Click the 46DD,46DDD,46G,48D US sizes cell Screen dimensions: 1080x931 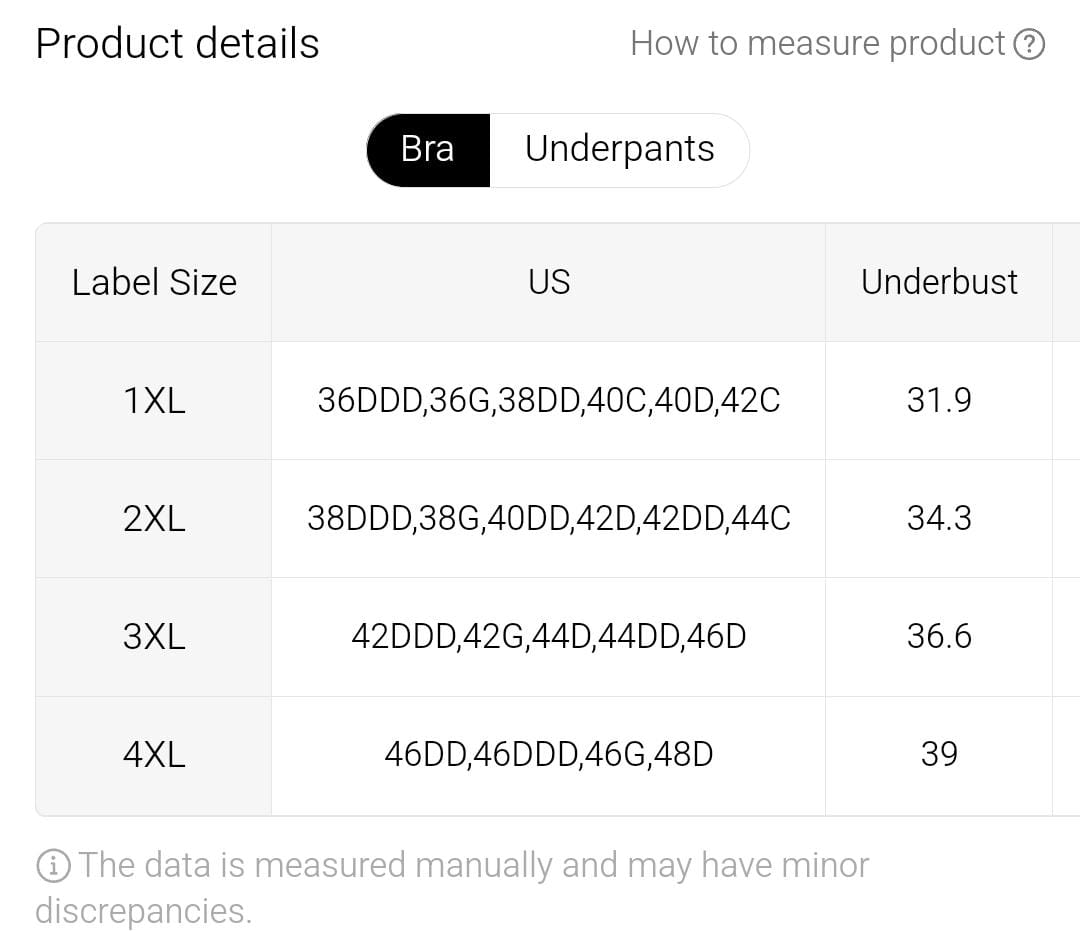pyautogui.click(x=549, y=755)
